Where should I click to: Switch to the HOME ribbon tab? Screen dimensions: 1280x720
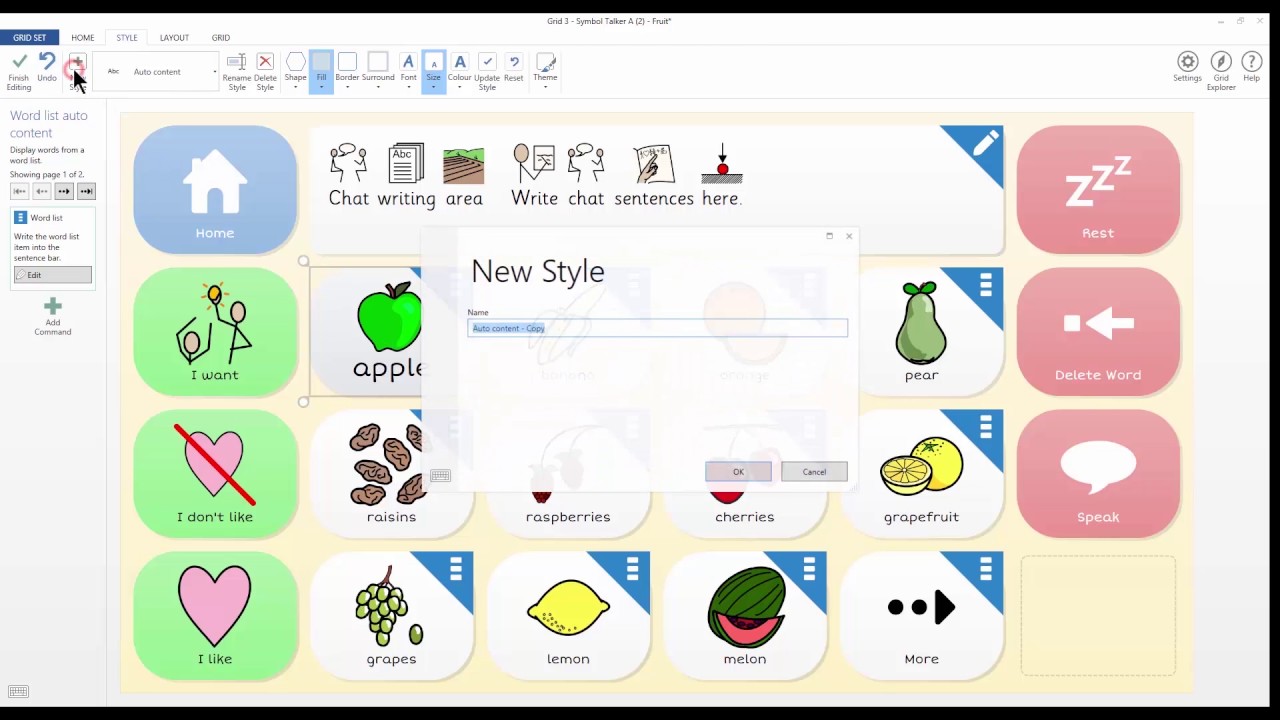tap(83, 38)
